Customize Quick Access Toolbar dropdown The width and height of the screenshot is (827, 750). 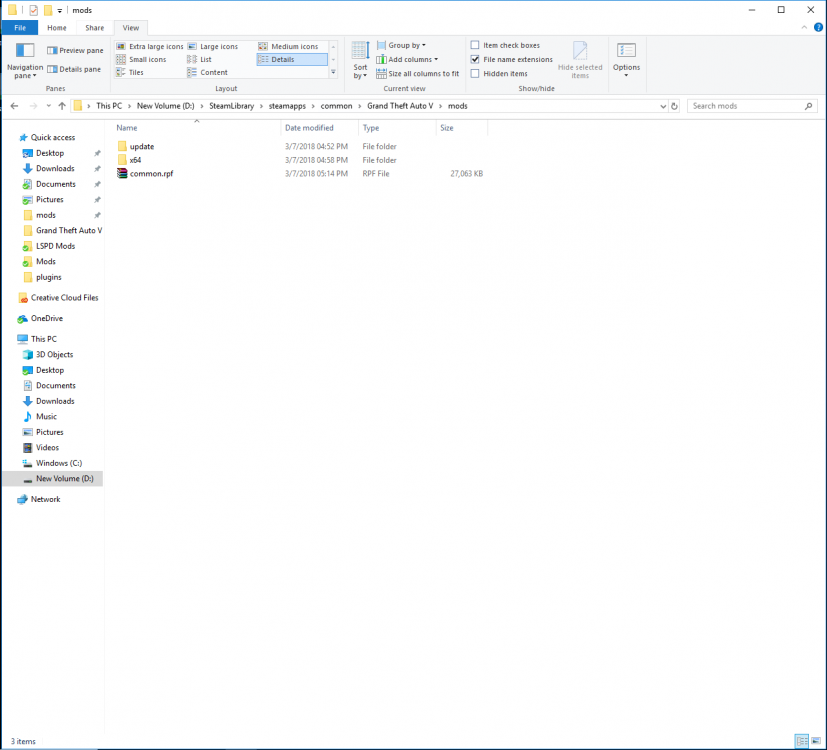(x=60, y=11)
